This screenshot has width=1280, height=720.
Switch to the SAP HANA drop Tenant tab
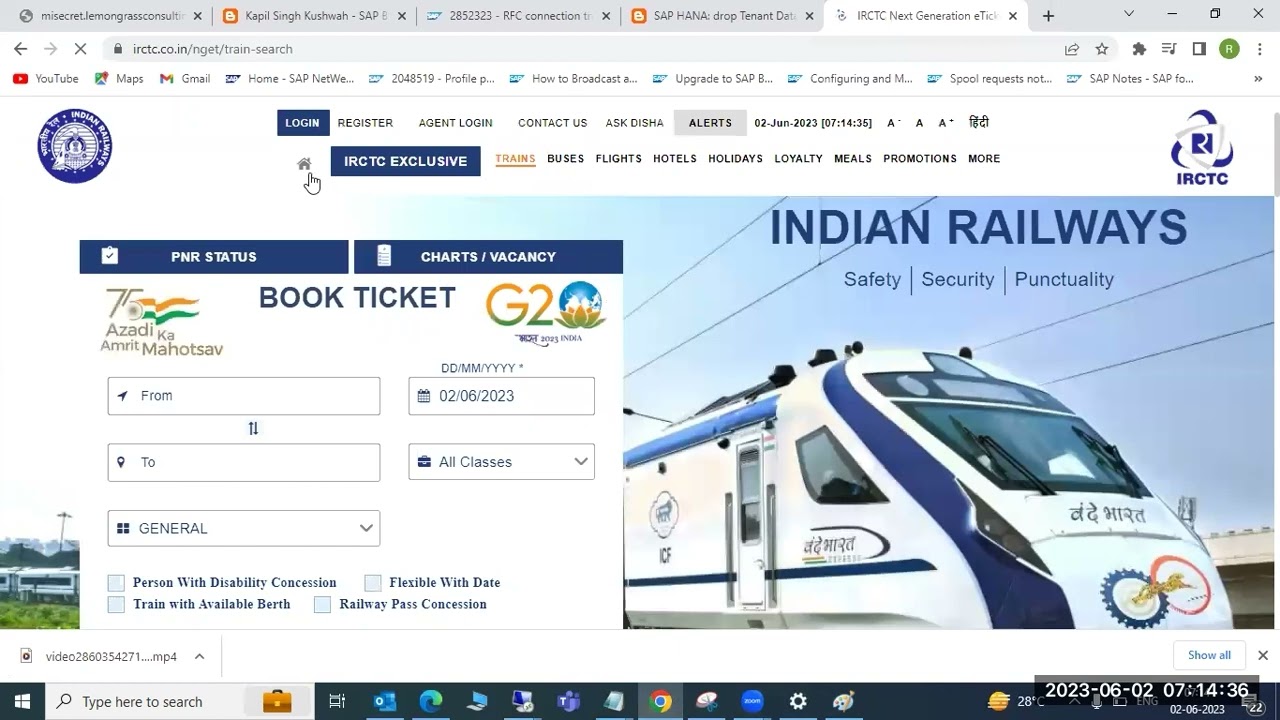pyautogui.click(x=722, y=16)
